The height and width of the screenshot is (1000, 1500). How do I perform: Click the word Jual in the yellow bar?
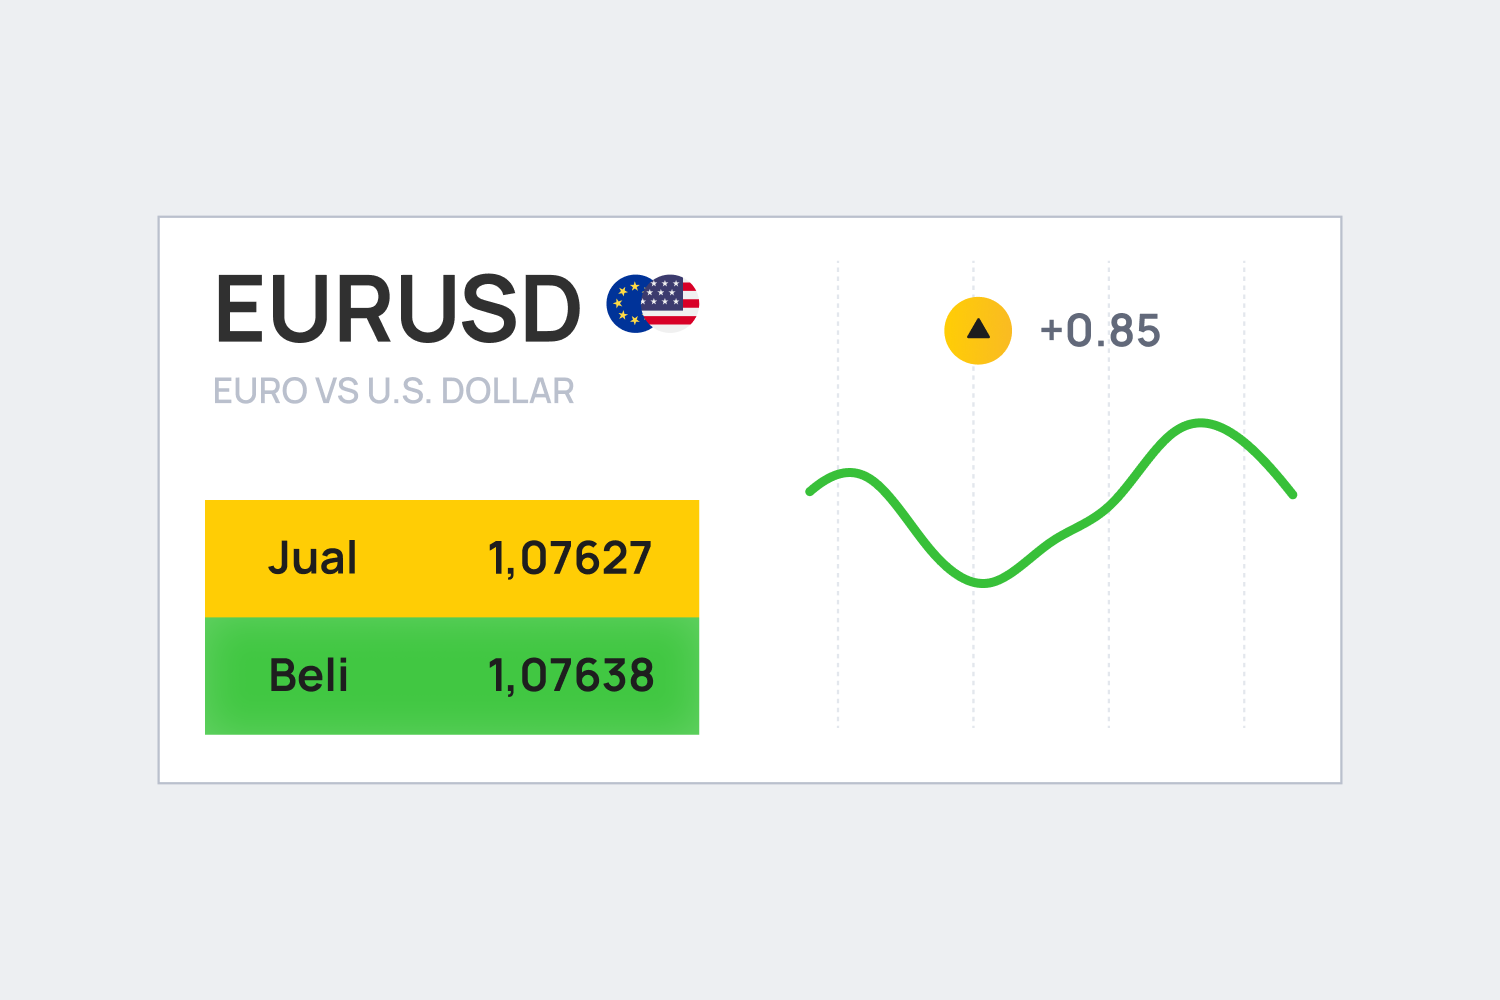(x=312, y=558)
